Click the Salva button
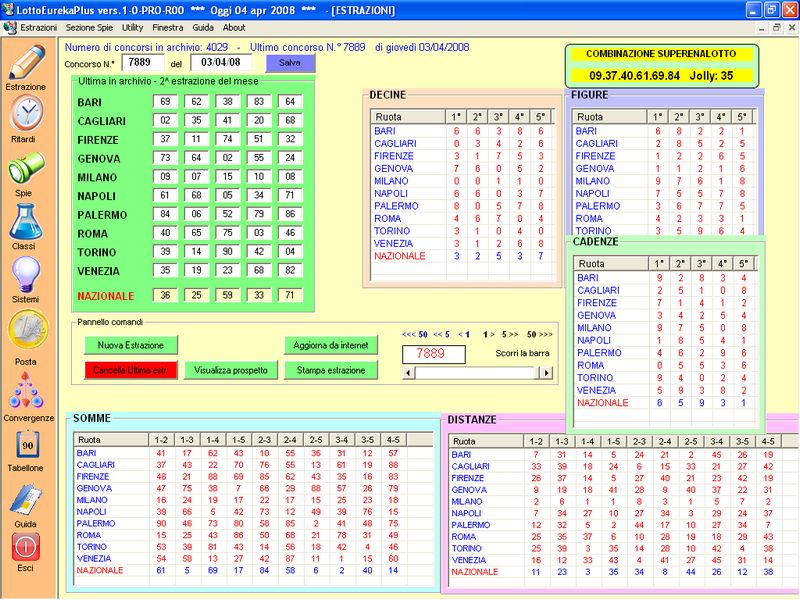 tap(290, 63)
